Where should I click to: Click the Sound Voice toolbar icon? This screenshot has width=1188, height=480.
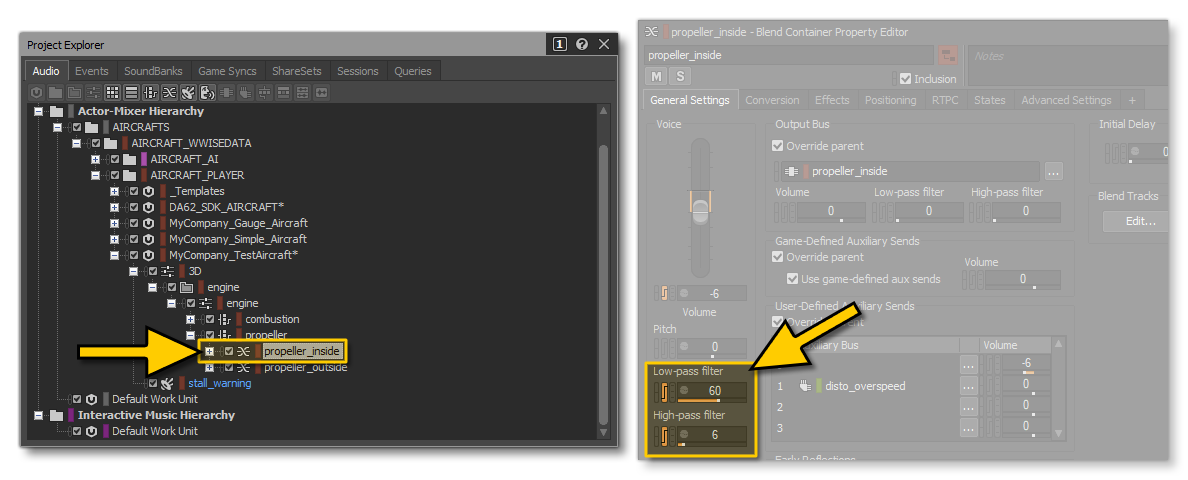[x=207, y=92]
